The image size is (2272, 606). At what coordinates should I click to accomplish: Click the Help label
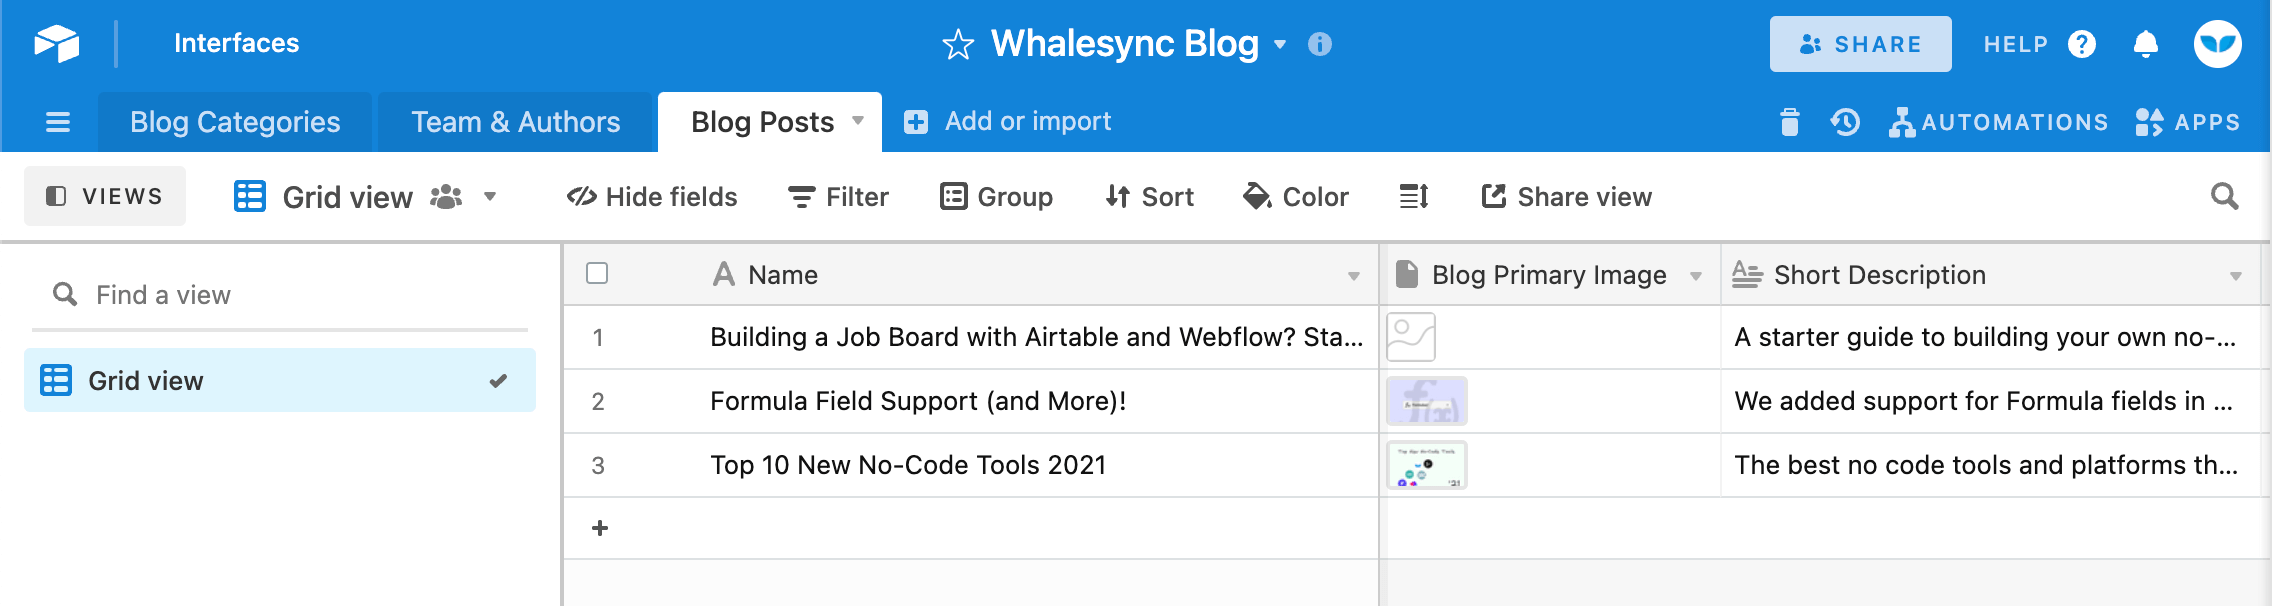click(x=2016, y=44)
